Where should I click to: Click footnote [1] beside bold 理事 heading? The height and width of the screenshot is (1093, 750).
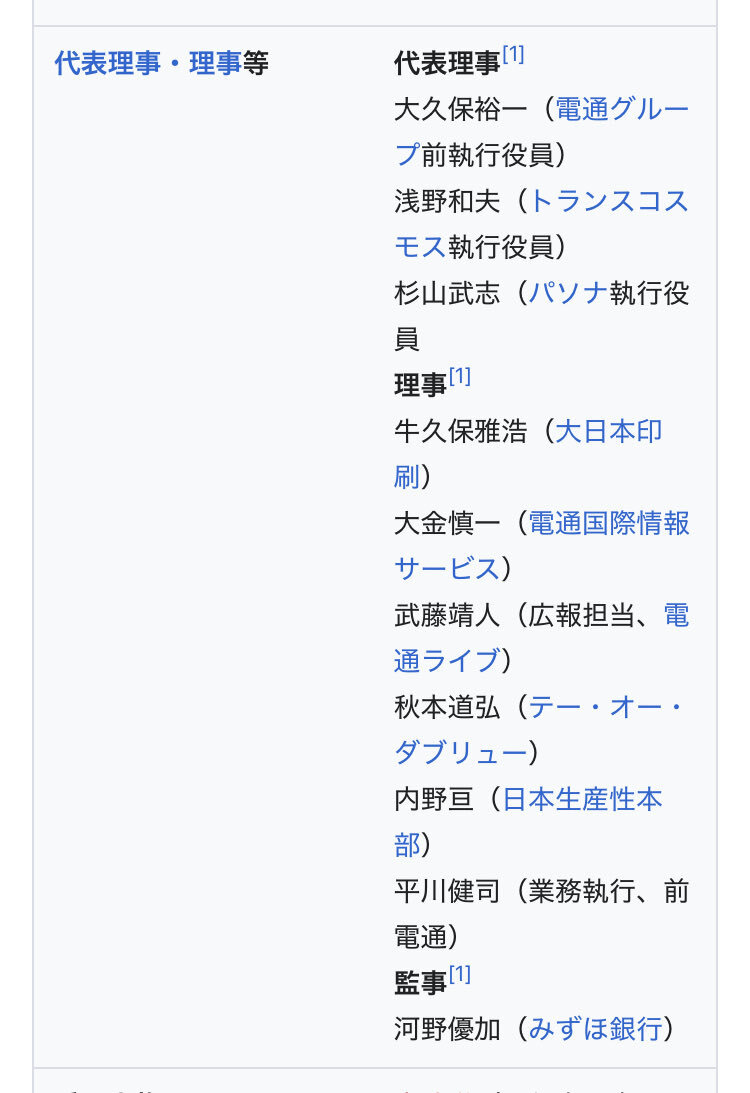coord(459,377)
